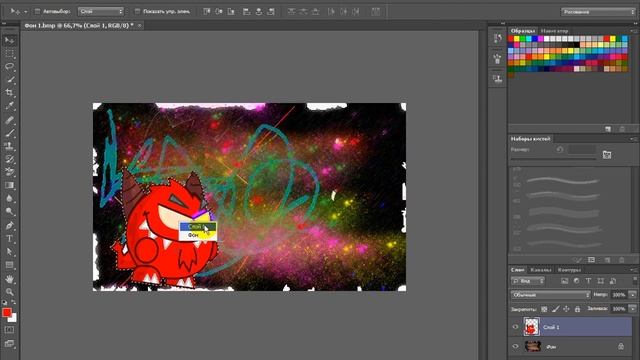Toggle lock image pixels brush icon
Screen dimensions: 640x360
point(555,309)
